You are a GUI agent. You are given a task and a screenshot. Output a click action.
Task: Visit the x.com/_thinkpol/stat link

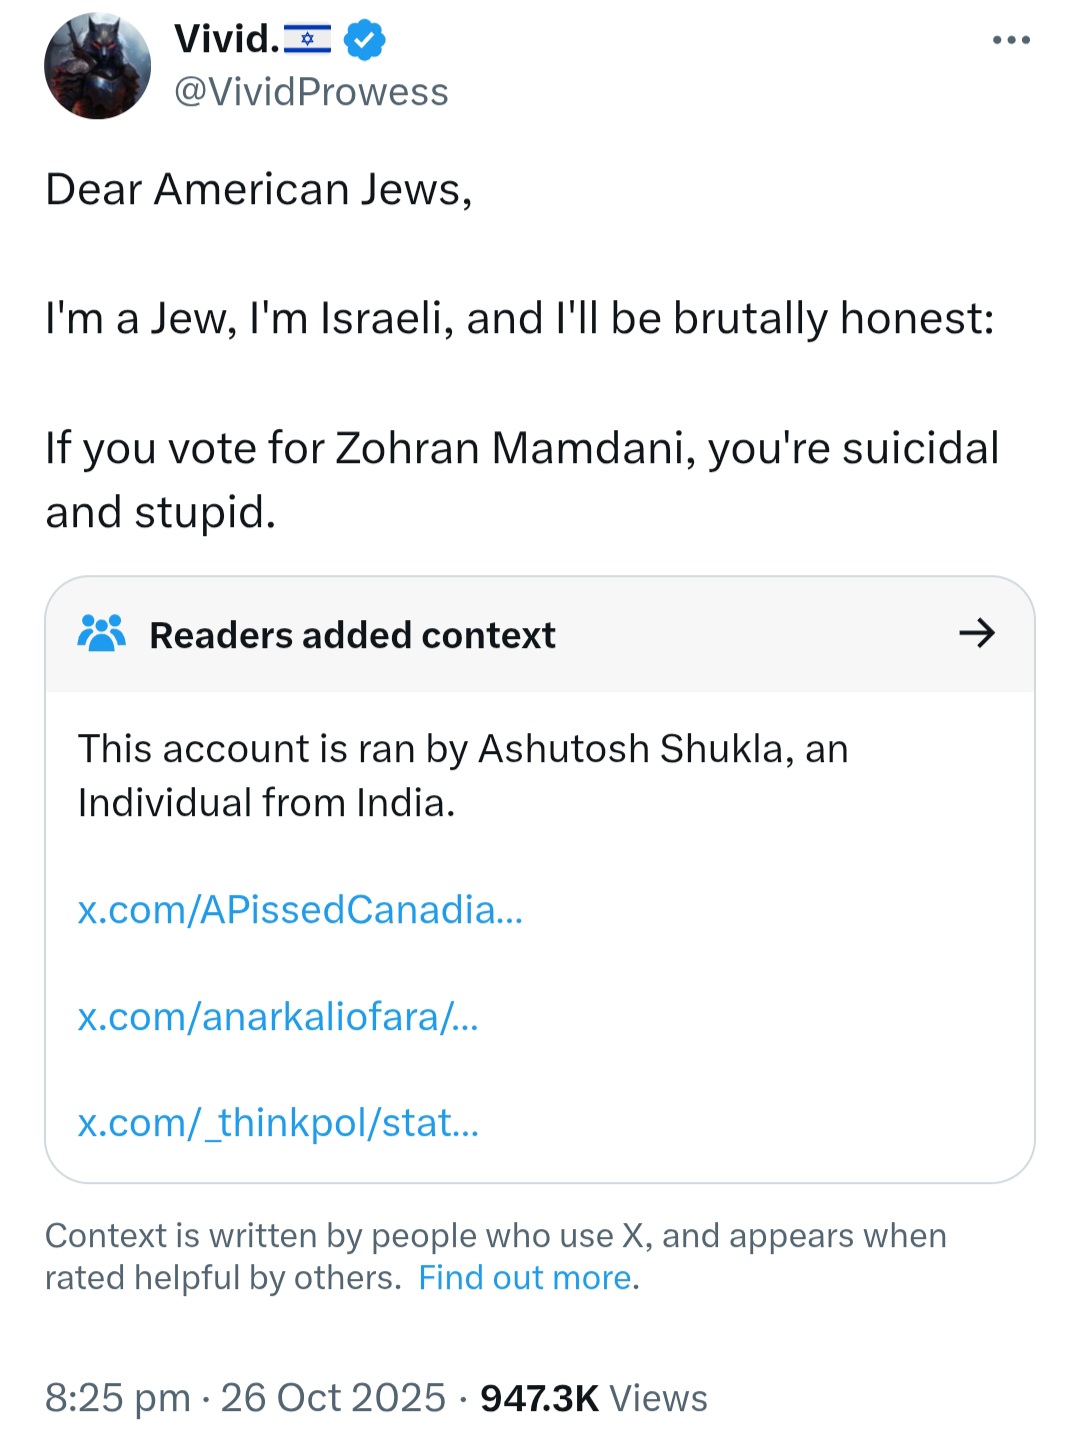pyautogui.click(x=278, y=1123)
